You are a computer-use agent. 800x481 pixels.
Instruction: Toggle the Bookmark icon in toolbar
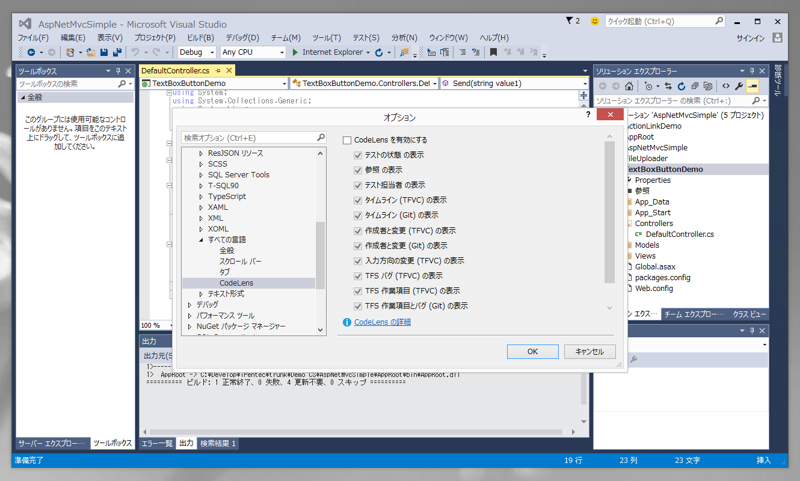493,52
